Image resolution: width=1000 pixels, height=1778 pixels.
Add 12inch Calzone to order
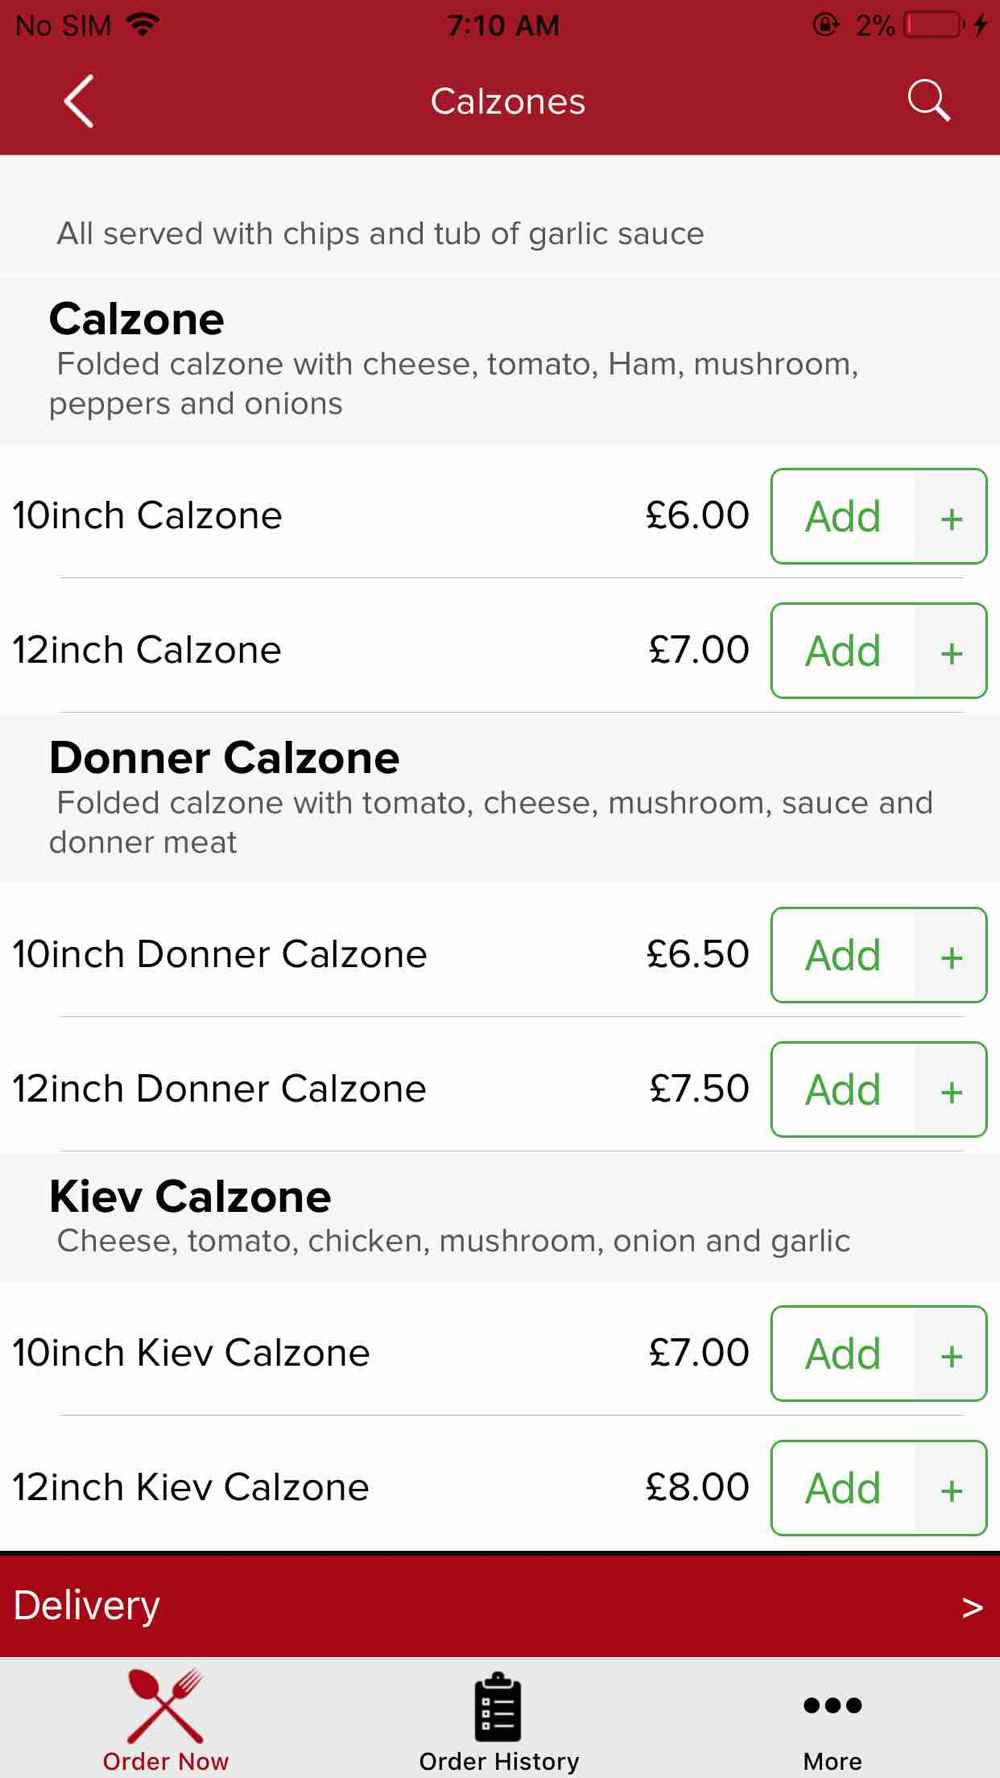point(843,651)
